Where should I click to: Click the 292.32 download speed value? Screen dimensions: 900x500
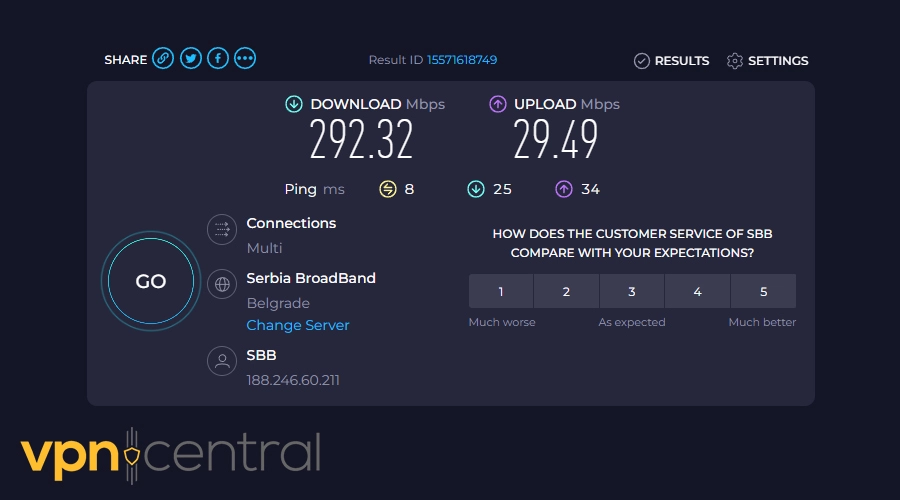point(361,139)
